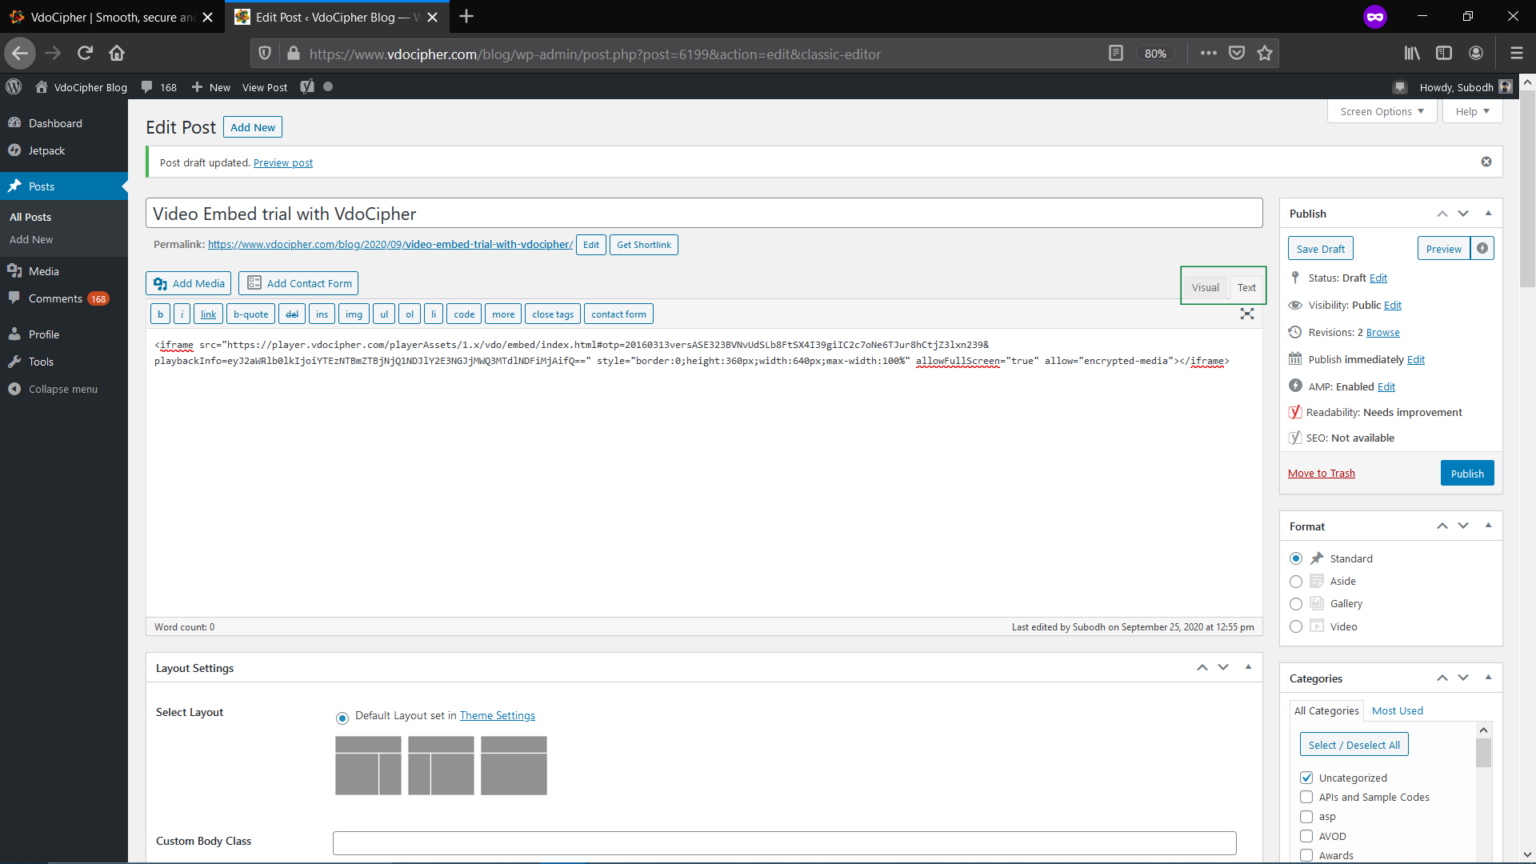Select Aside post format
The height and width of the screenshot is (864, 1536).
coord(1296,581)
